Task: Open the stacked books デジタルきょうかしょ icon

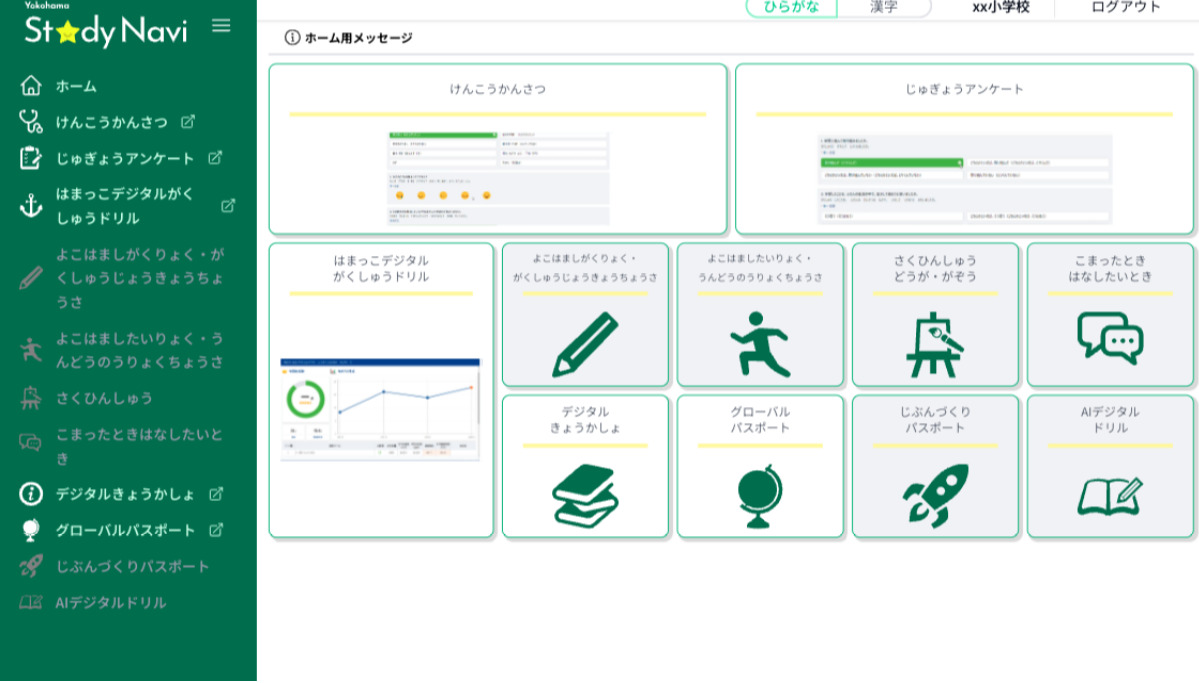Action: point(585,496)
